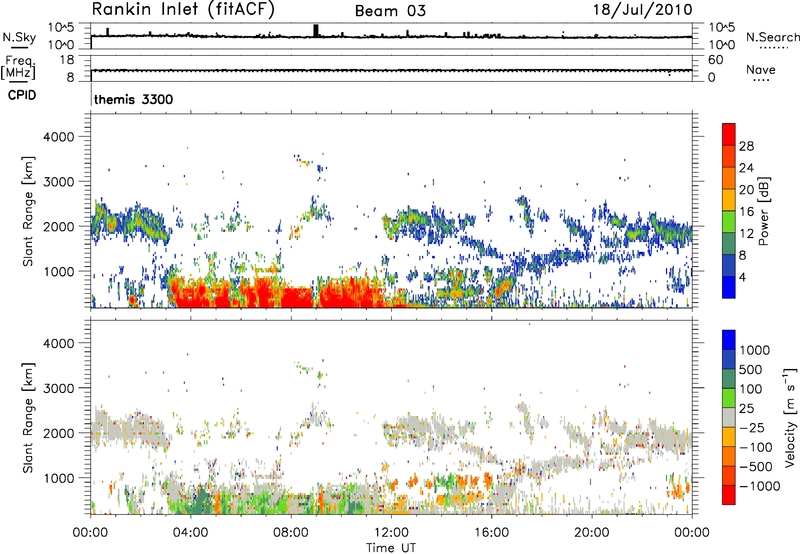Click the 'N.Sky' legend label
Screen dimensions: 800x554
[x=19, y=37]
